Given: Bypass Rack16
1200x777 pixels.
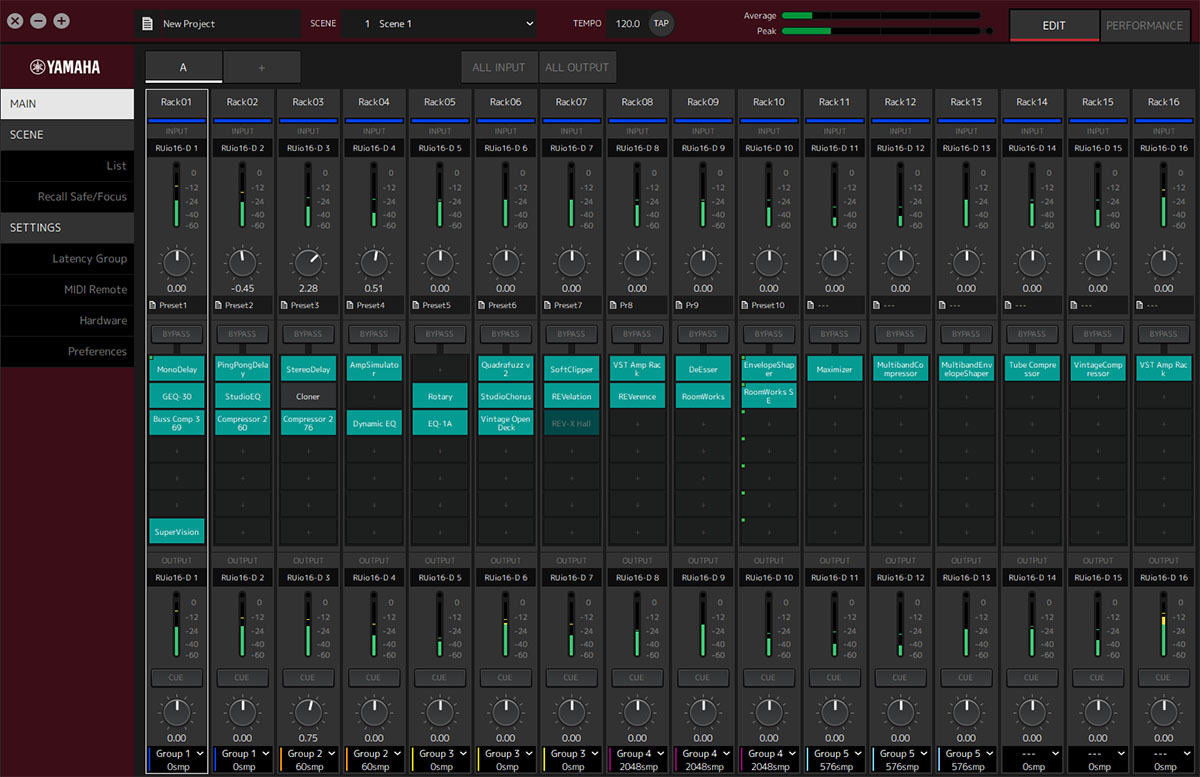Looking at the screenshot, I should [x=1164, y=334].
